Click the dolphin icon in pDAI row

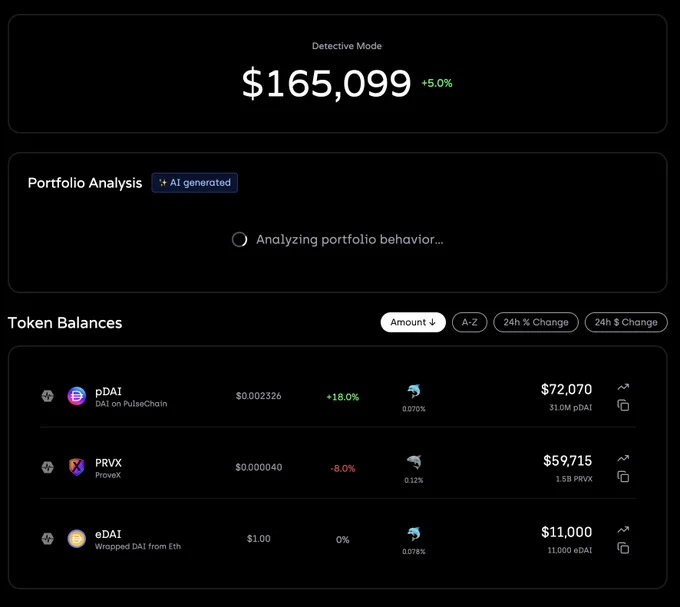[414, 391]
